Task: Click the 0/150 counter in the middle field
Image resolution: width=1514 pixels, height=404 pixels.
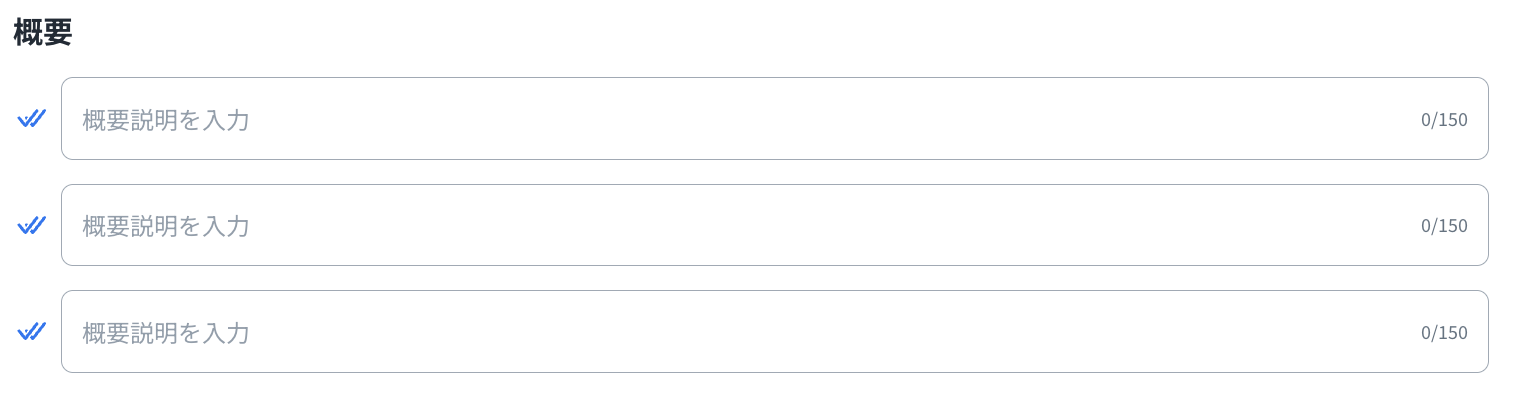Action: (x=1444, y=226)
